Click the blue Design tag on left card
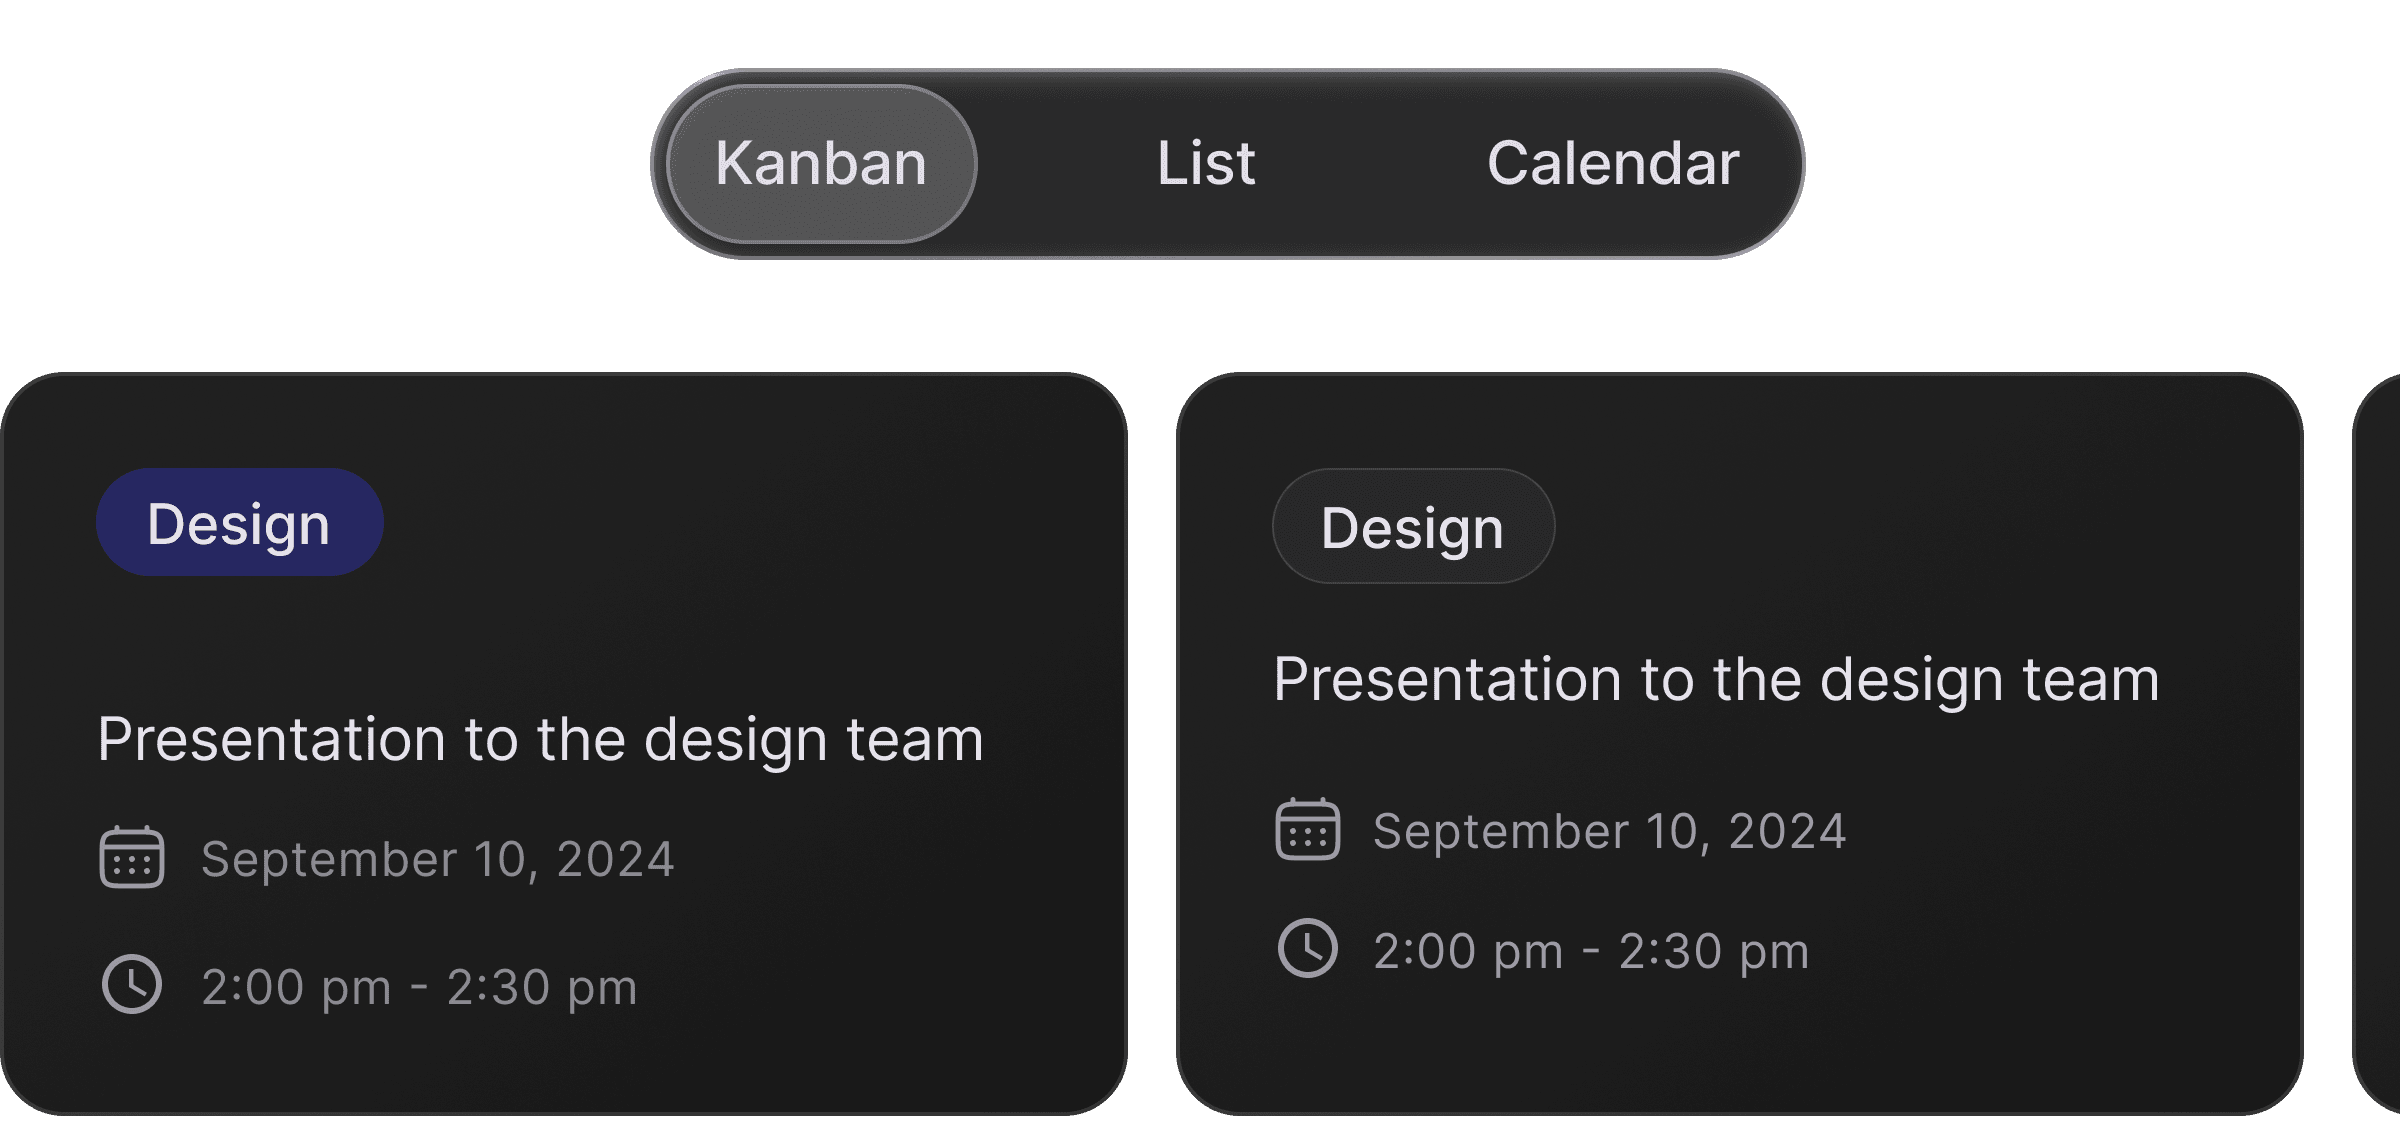Image resolution: width=2400 pixels, height=1128 pixels. tap(240, 522)
